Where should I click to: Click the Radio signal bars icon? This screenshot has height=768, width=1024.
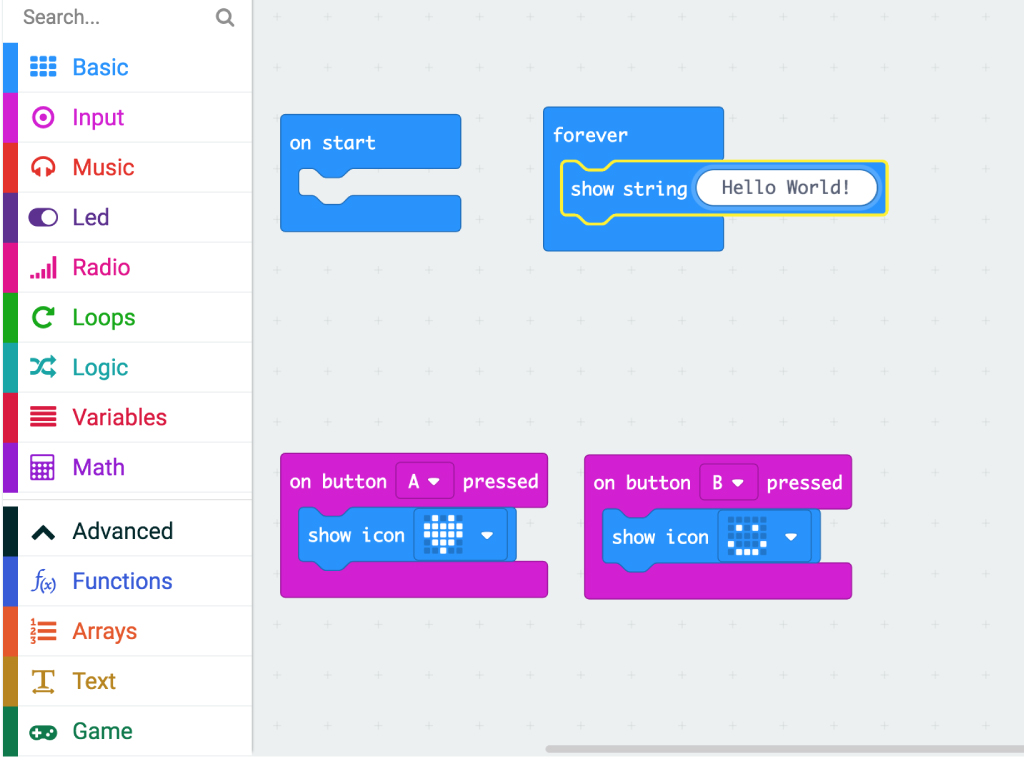[43, 267]
